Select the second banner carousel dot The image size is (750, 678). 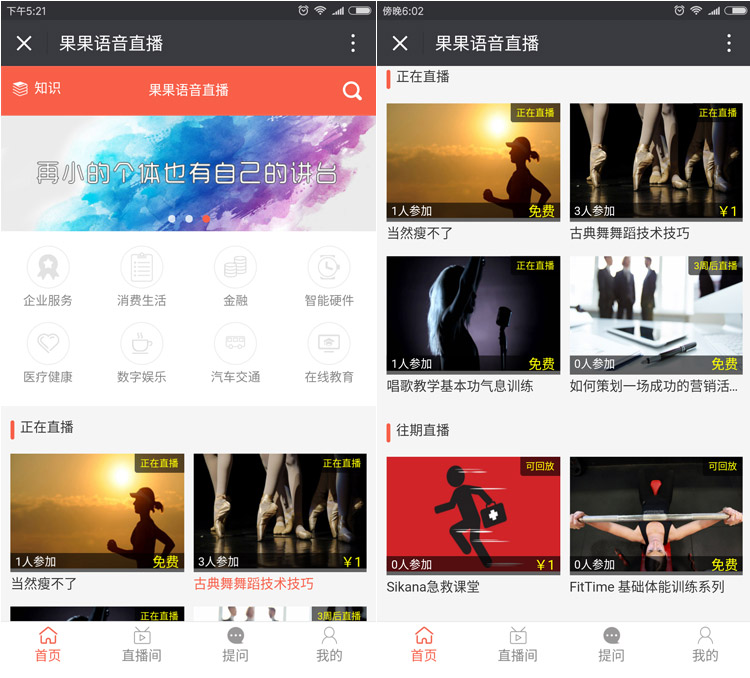coord(189,219)
